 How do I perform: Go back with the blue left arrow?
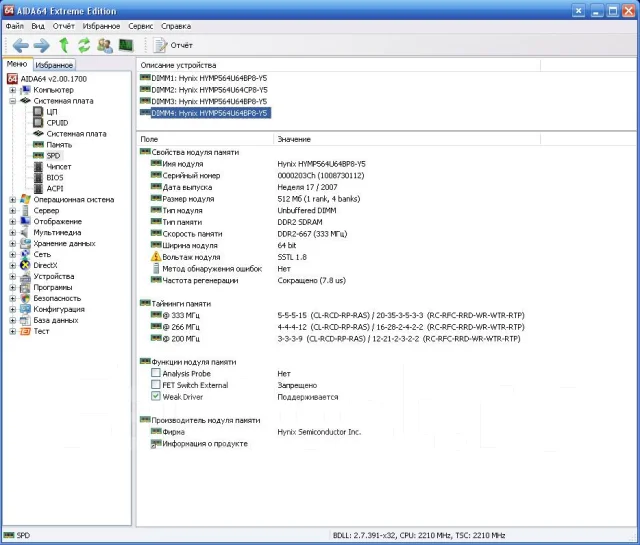(x=20, y=45)
